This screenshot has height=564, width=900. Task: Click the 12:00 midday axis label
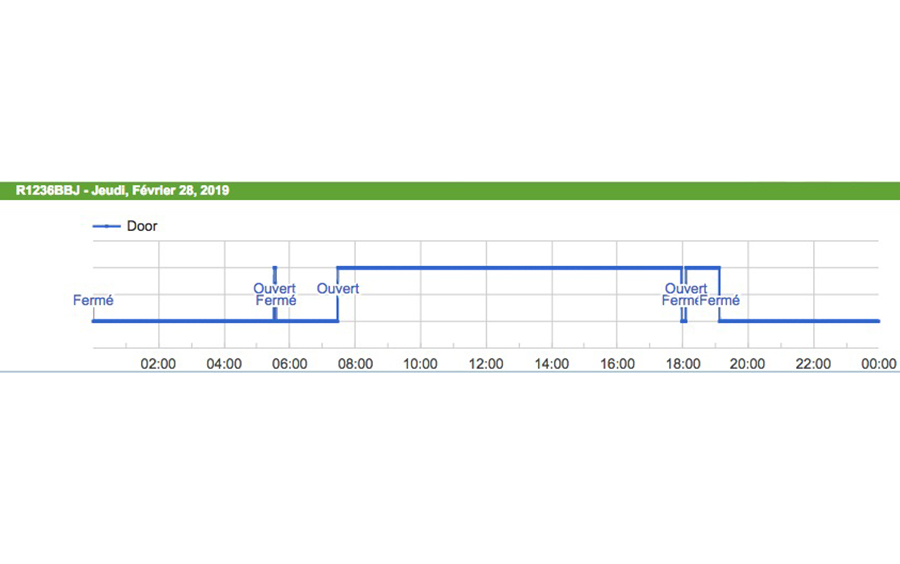pos(486,364)
